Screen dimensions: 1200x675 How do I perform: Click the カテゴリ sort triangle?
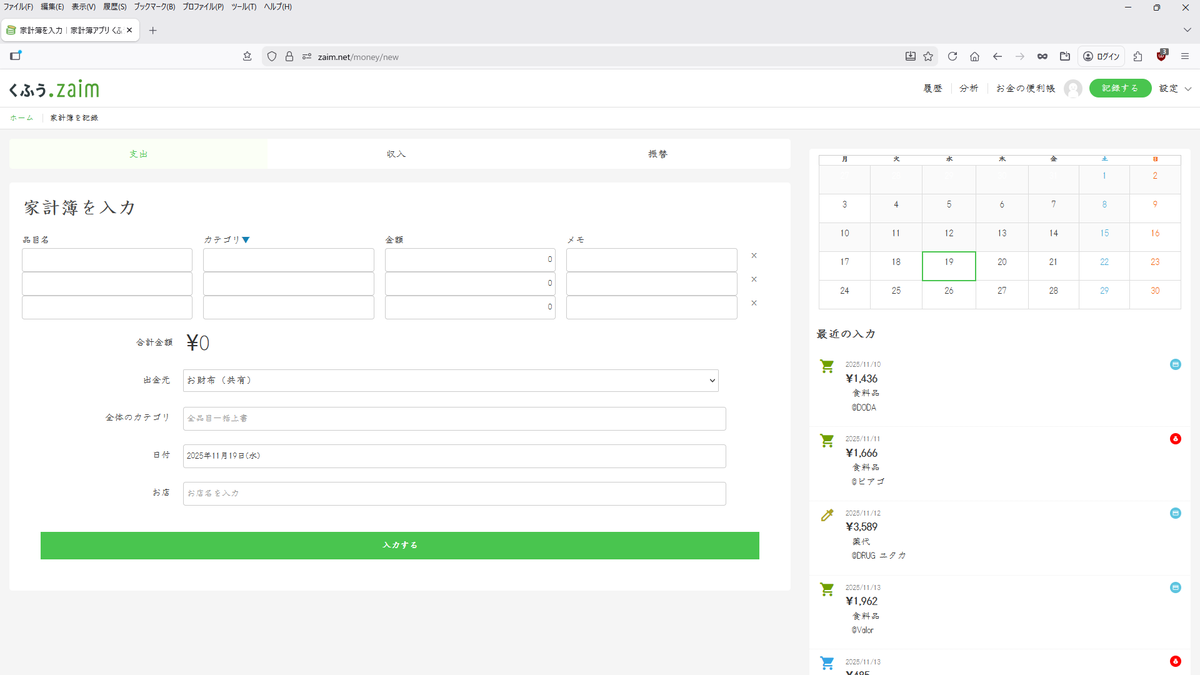click(246, 240)
